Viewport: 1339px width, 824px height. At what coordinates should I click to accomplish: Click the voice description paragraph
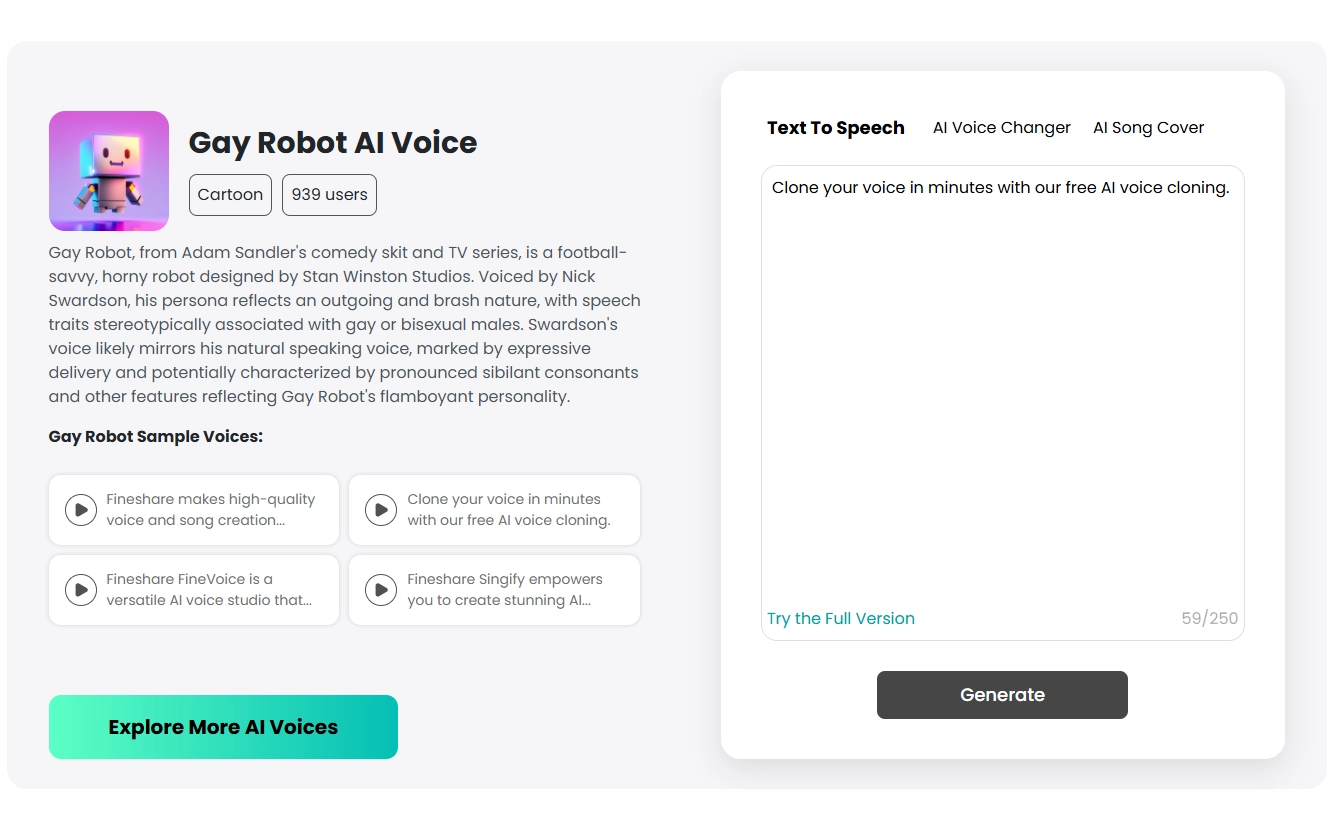344,324
